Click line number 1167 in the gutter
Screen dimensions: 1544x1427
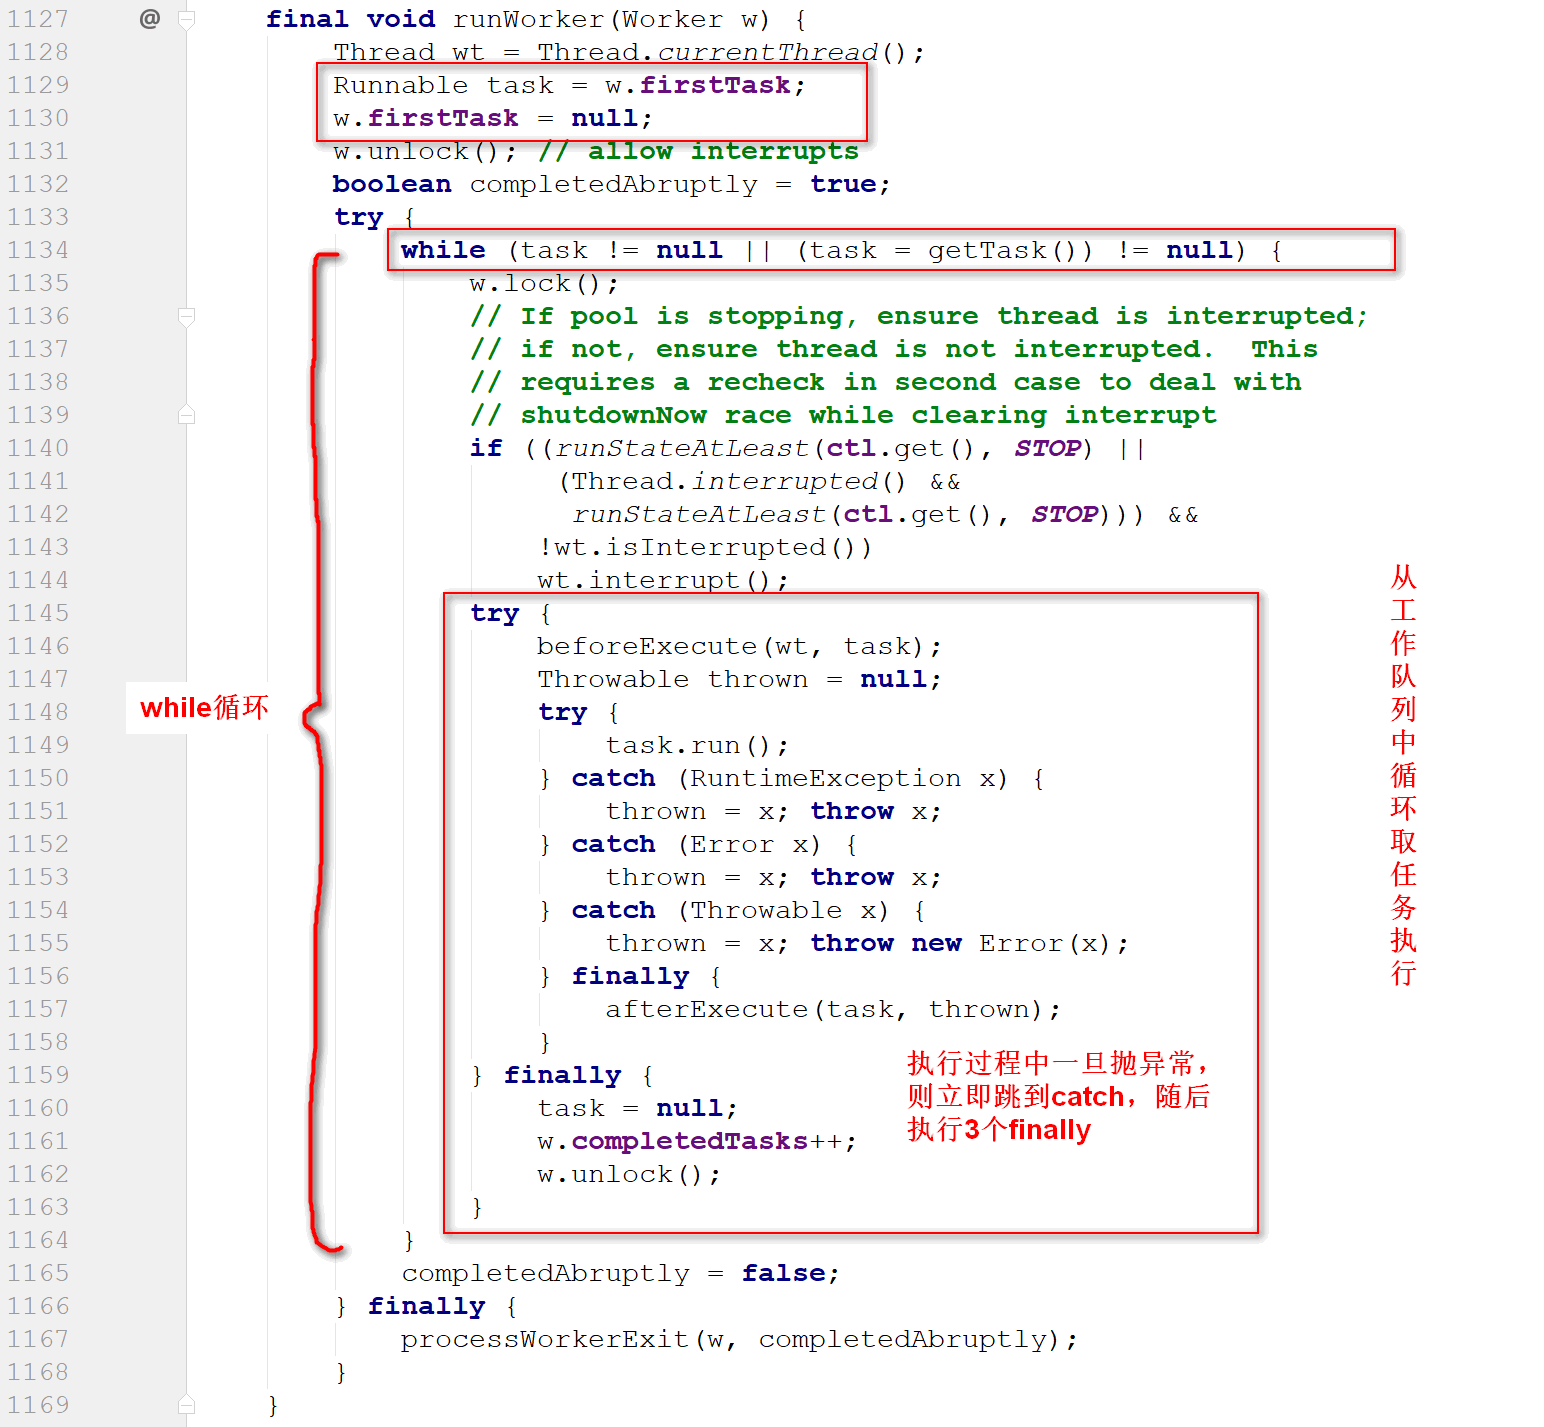[x=38, y=1339]
